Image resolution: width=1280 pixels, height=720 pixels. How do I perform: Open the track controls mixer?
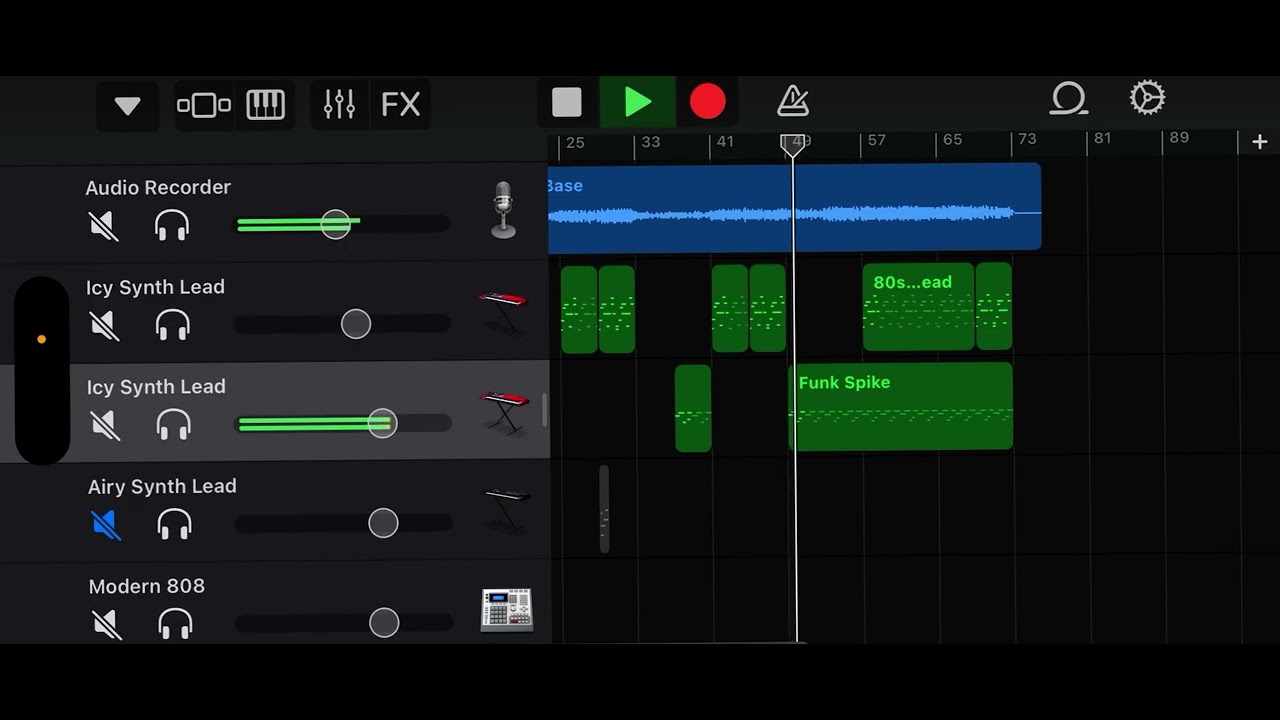coord(340,104)
